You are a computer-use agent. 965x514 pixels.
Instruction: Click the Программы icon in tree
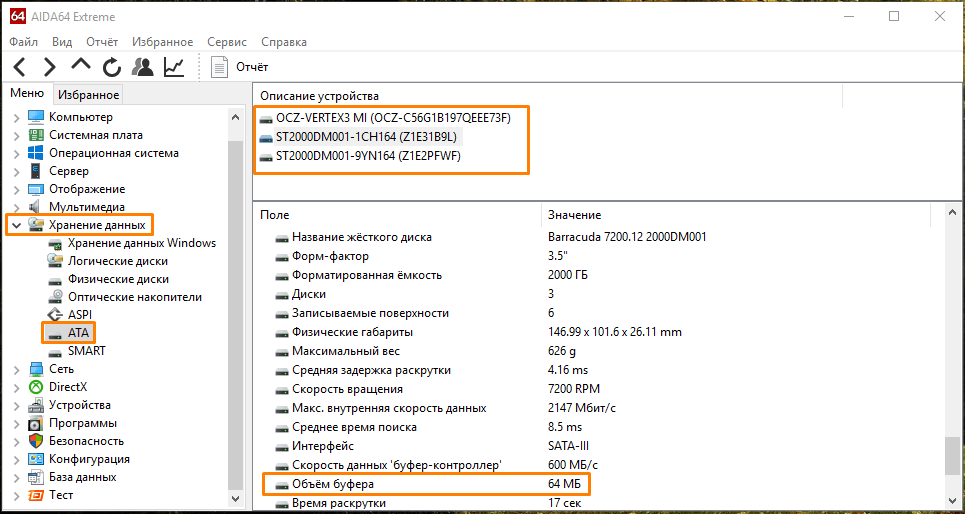click(x=36, y=424)
